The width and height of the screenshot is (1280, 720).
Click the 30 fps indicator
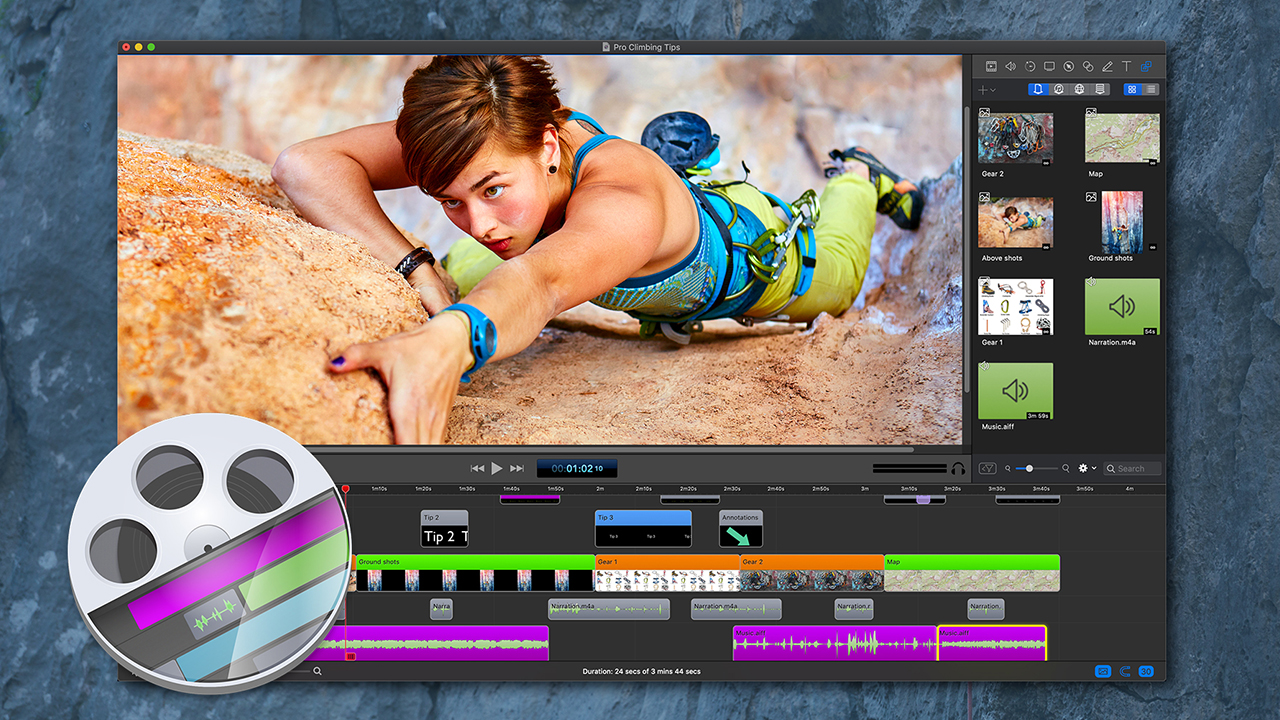tap(1146, 671)
